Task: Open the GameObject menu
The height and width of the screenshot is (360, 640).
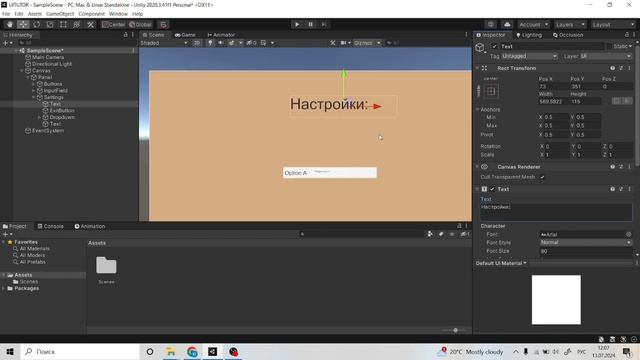Action: click(60, 14)
